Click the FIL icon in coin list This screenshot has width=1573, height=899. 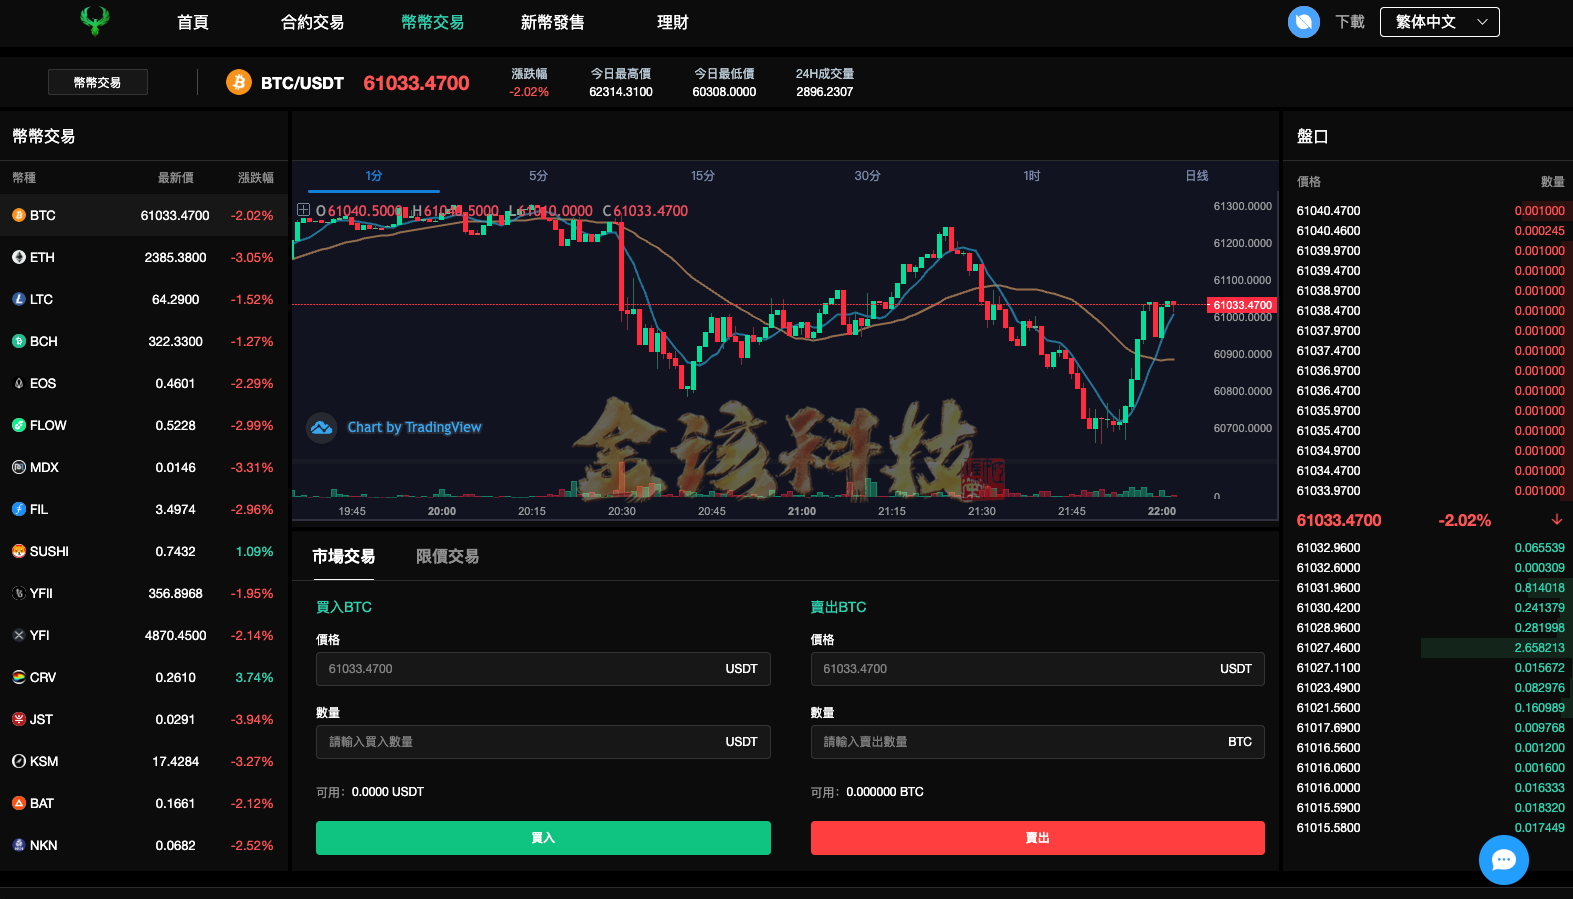coord(19,509)
